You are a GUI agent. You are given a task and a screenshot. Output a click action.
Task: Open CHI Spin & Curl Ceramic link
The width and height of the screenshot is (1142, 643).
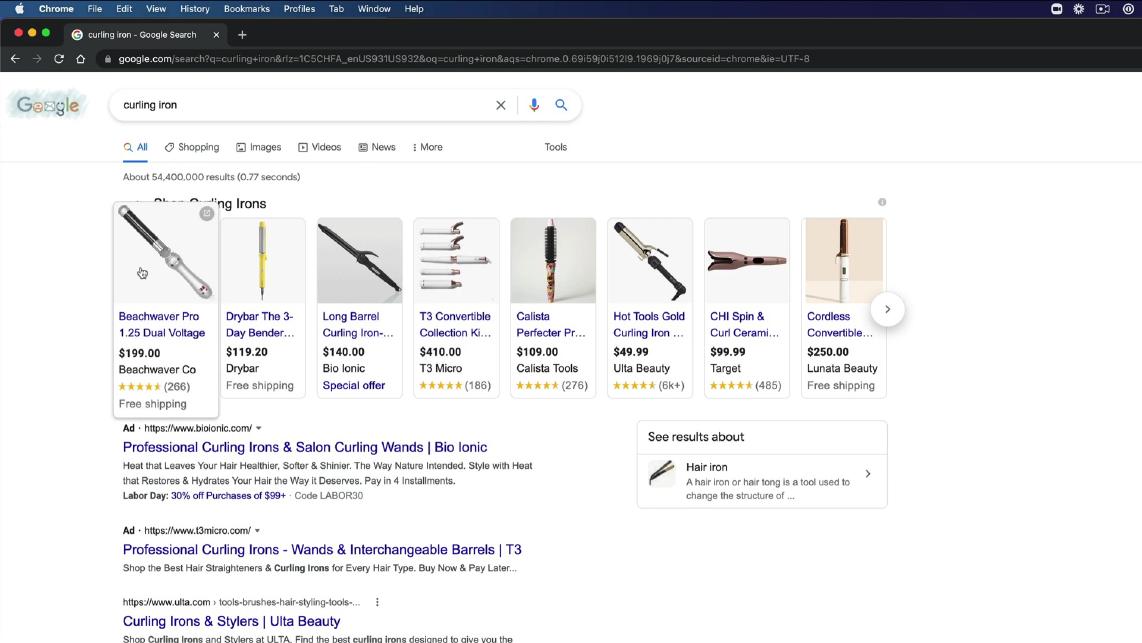point(744,325)
